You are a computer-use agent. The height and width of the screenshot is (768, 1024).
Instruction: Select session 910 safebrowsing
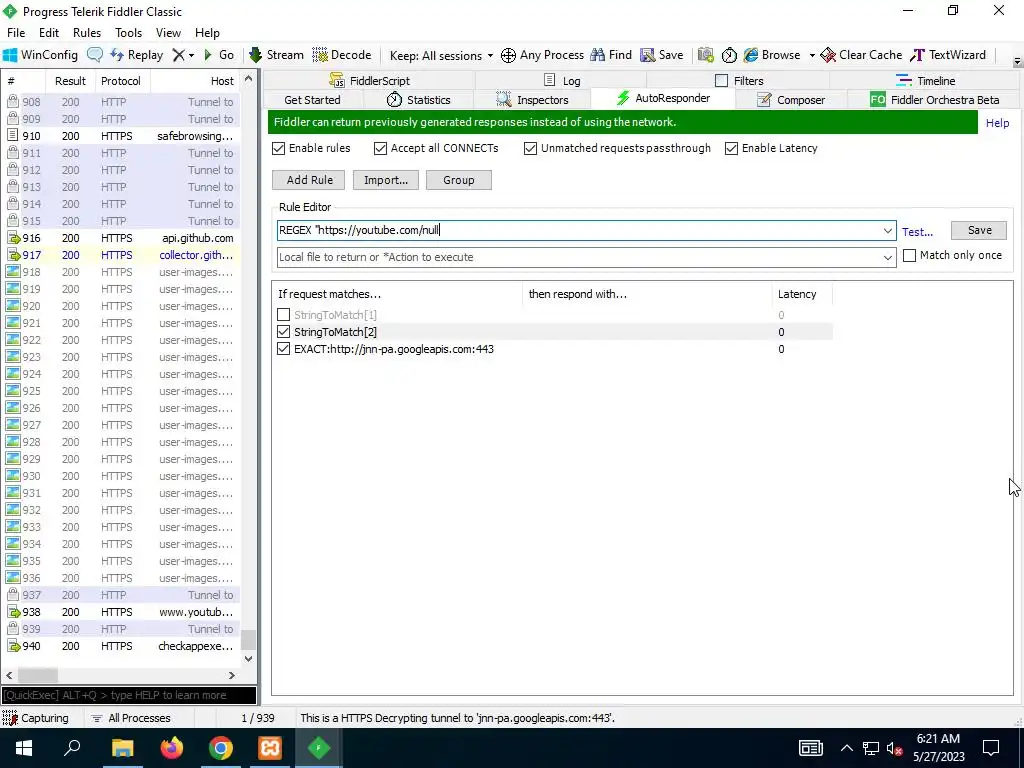click(121, 136)
